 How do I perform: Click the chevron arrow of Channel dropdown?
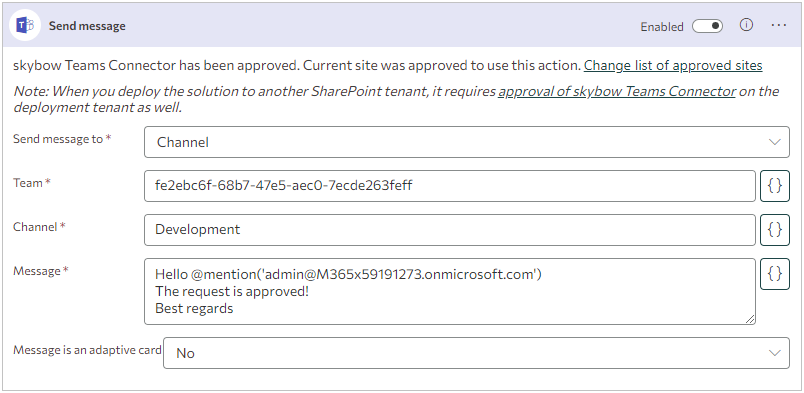pos(775,142)
